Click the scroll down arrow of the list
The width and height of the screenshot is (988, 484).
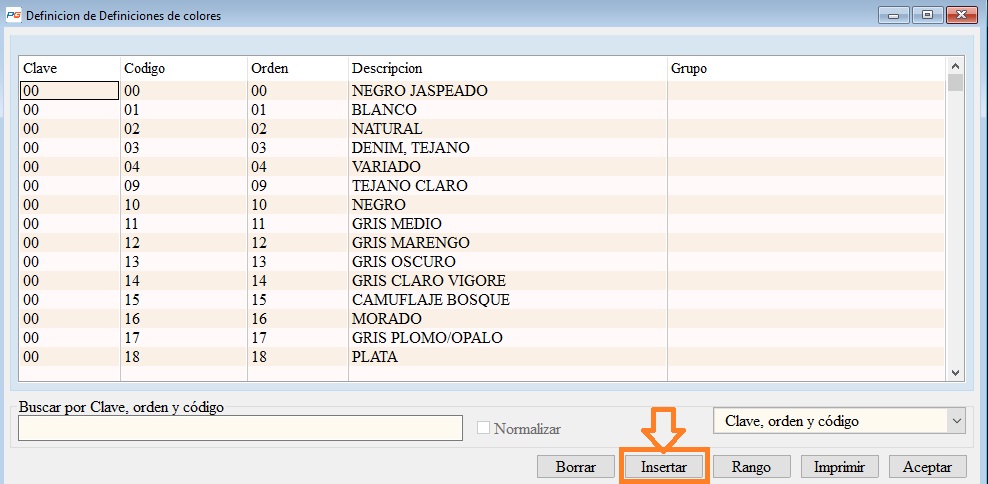coord(955,373)
